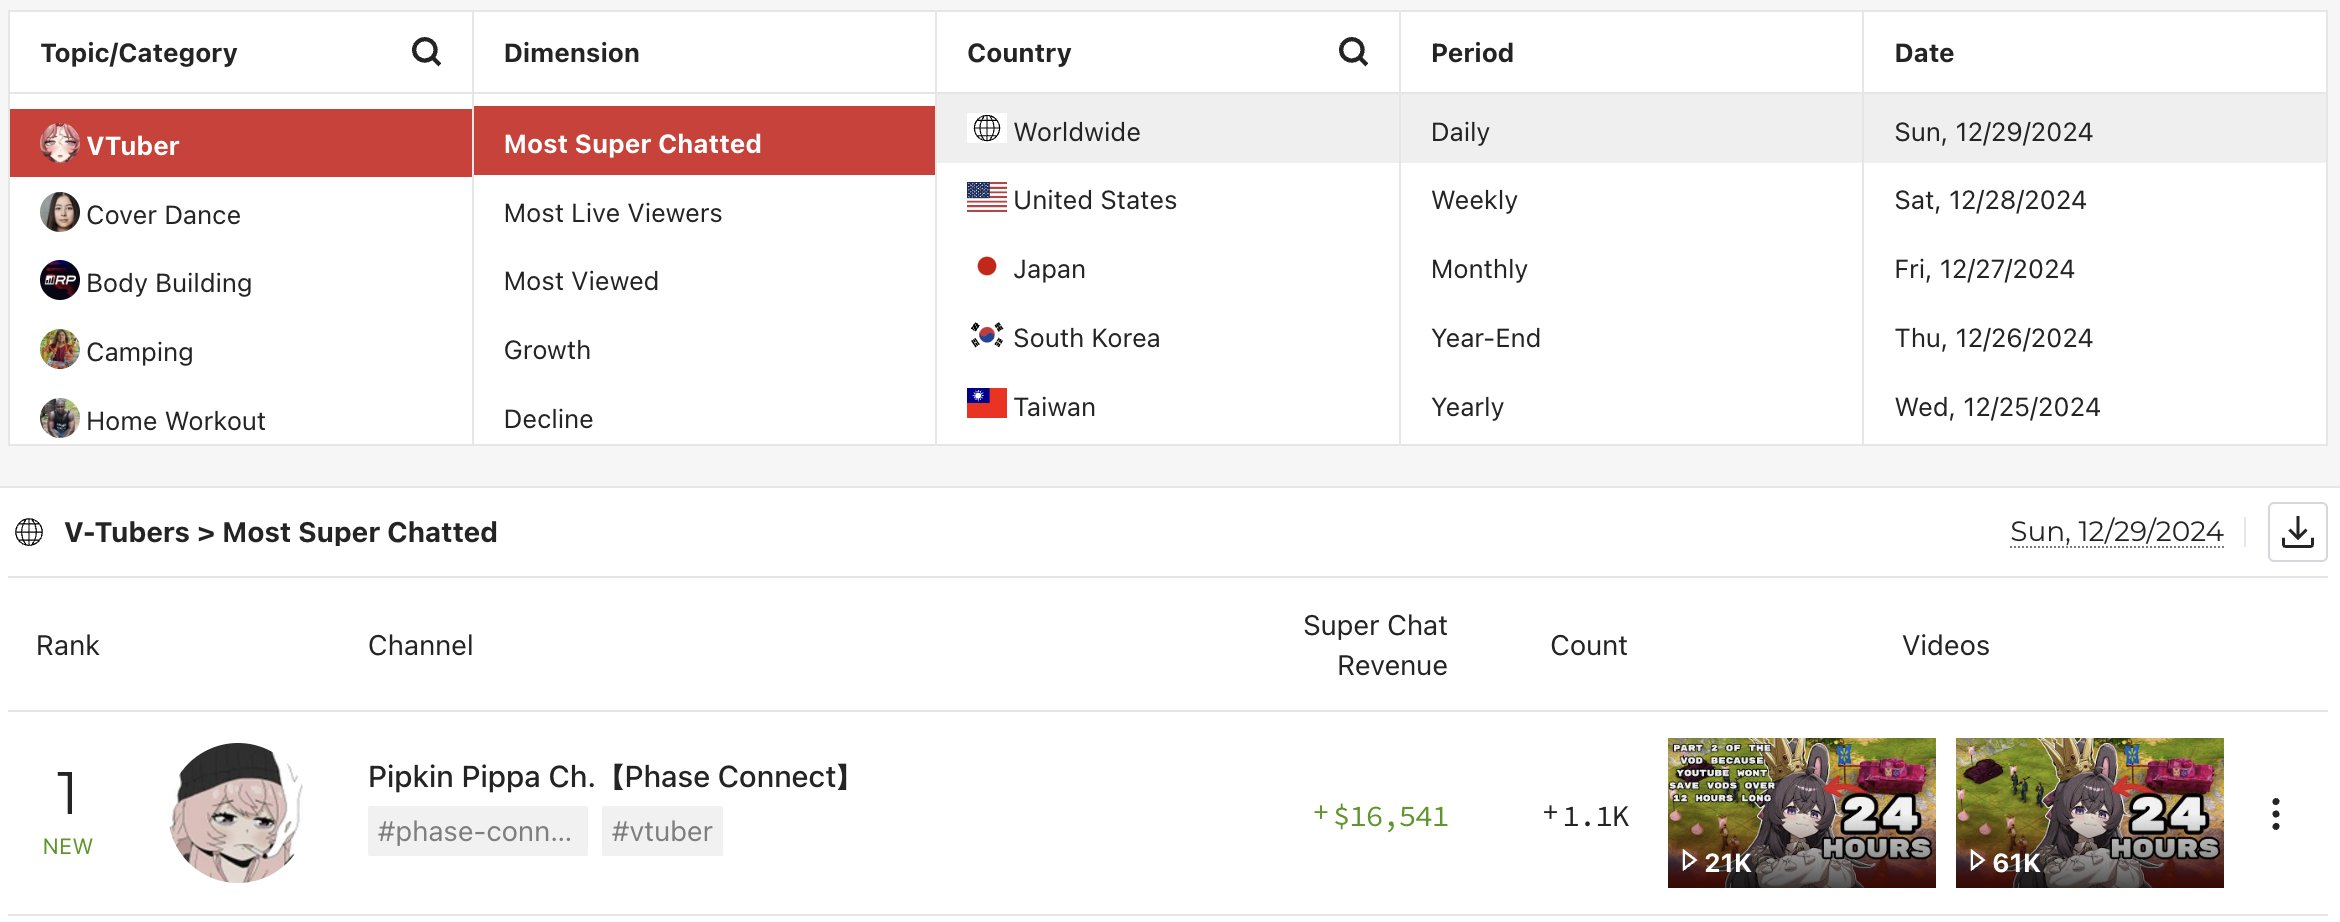
Task: Open the underlined Sun, 12/29/2024 date link
Action: [x=2117, y=531]
